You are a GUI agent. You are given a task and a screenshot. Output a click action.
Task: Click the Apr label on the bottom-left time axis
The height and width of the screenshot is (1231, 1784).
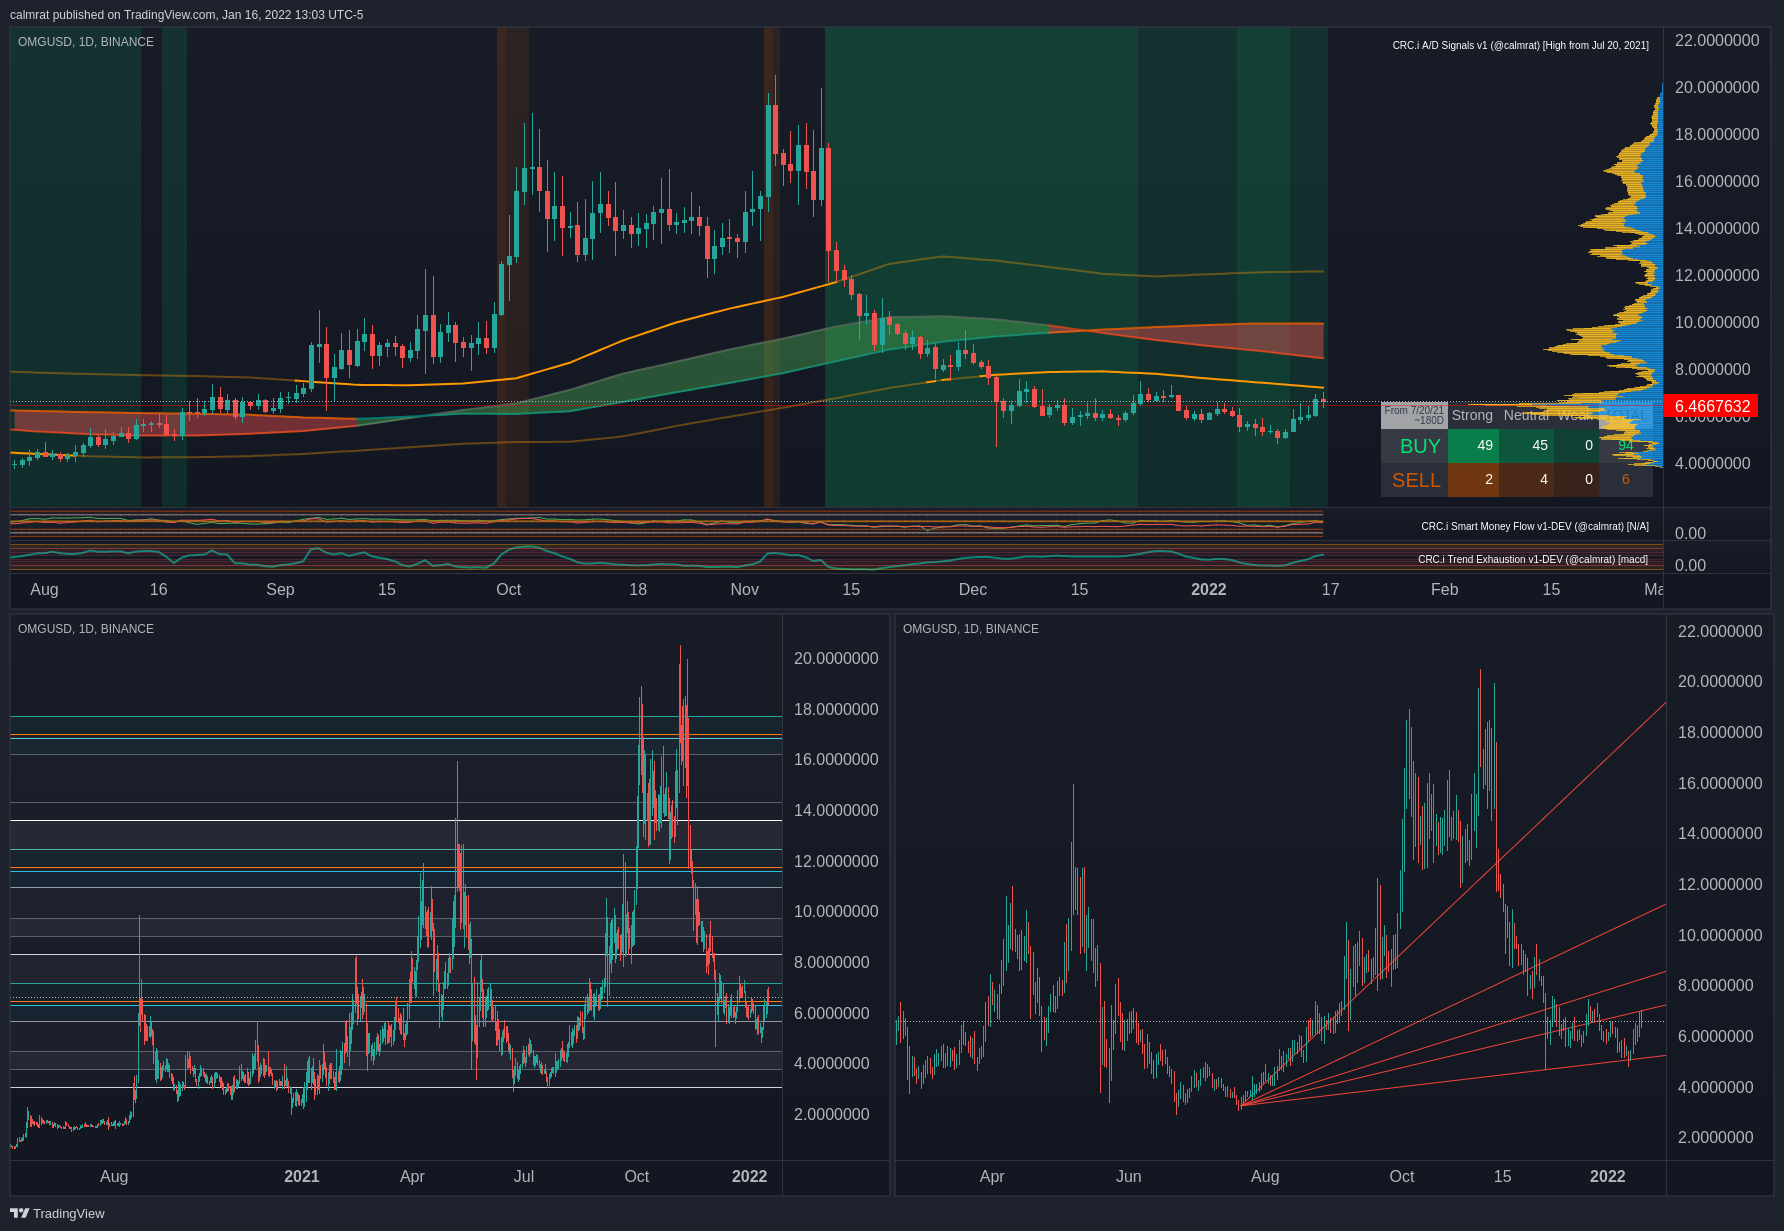coord(412,1177)
